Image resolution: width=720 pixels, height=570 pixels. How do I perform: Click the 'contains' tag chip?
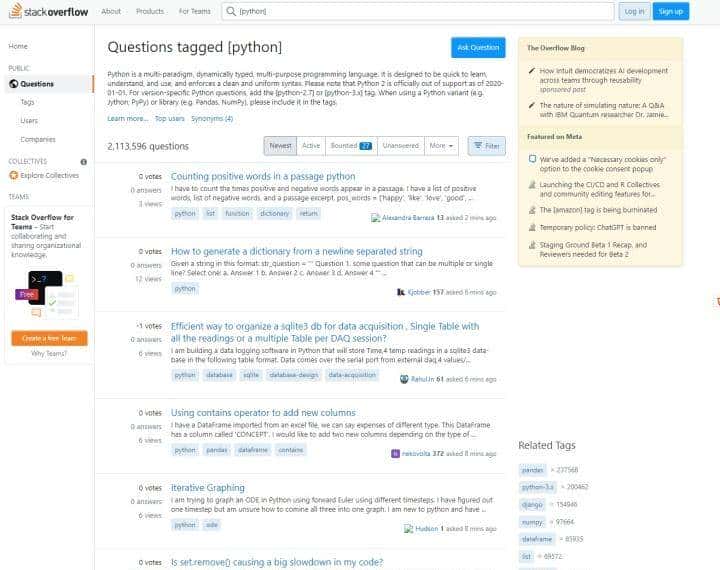(x=291, y=450)
